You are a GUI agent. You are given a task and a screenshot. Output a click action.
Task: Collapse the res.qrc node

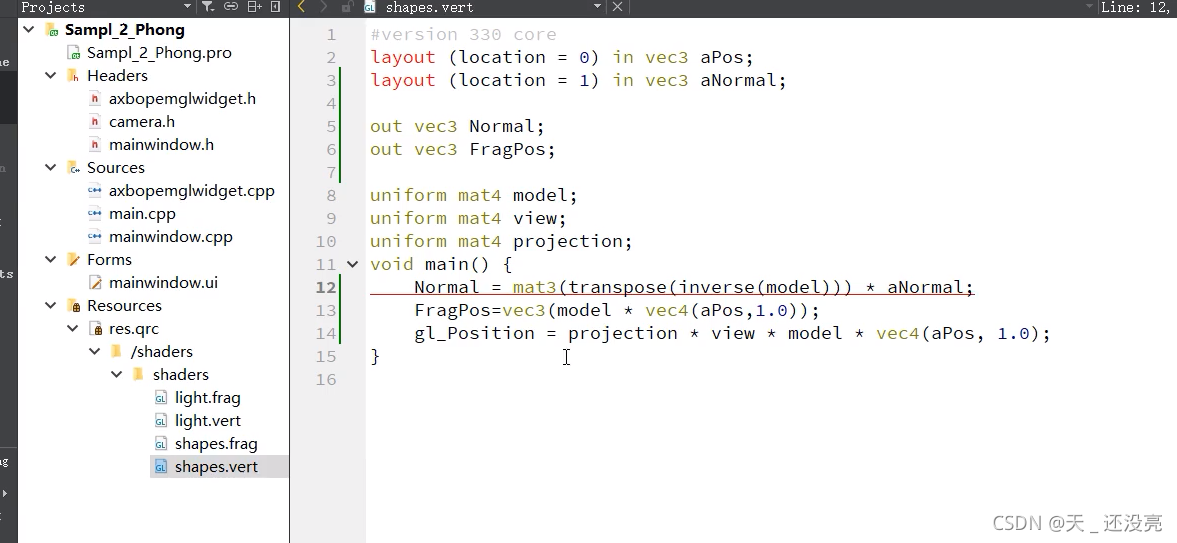73,328
